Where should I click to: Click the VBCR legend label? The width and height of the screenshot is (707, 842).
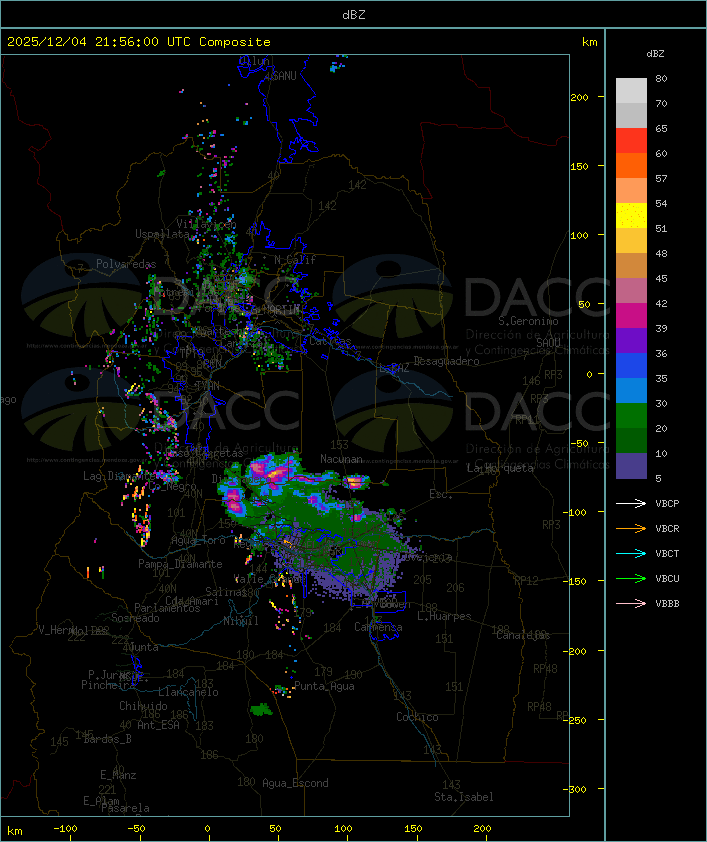click(x=667, y=528)
